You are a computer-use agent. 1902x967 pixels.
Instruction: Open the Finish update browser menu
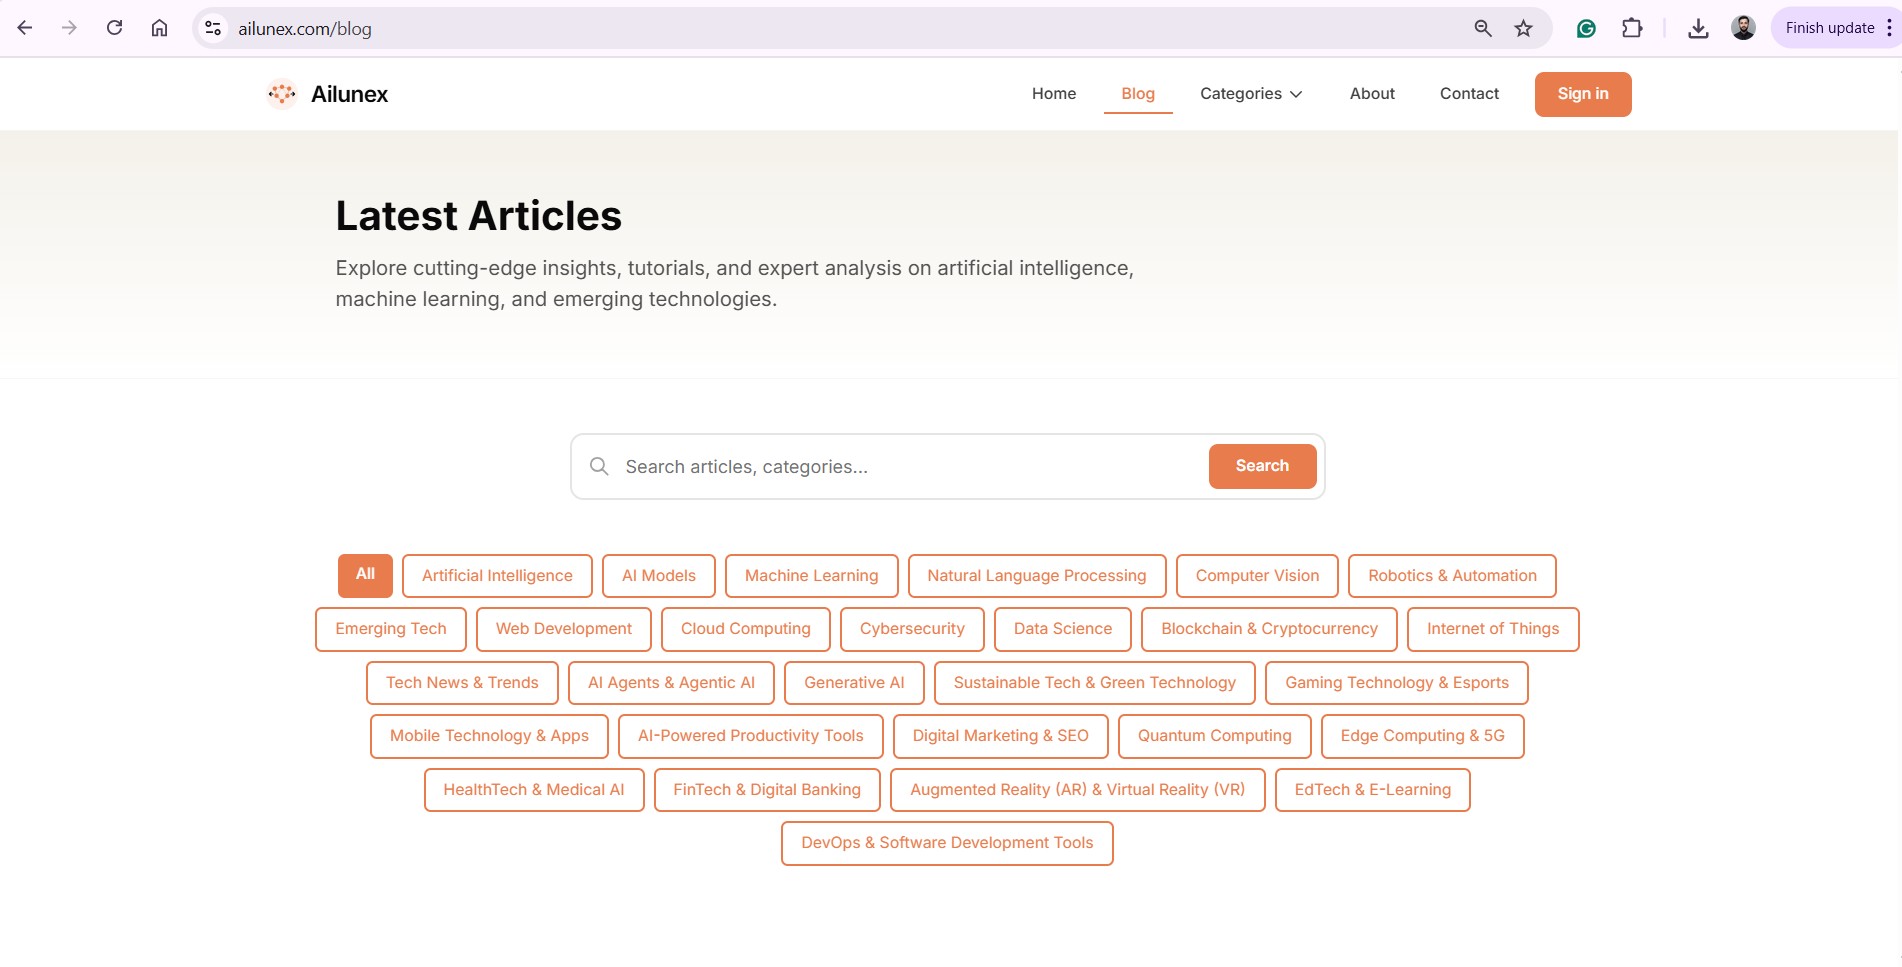click(x=1836, y=28)
